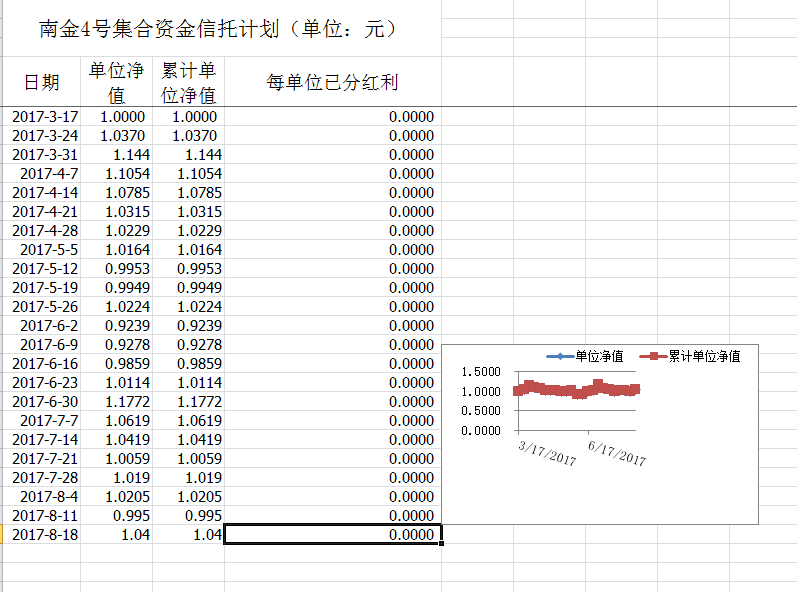797x592 pixels.
Task: Select the 1.5000 vertical axis label
Action: (x=481, y=372)
